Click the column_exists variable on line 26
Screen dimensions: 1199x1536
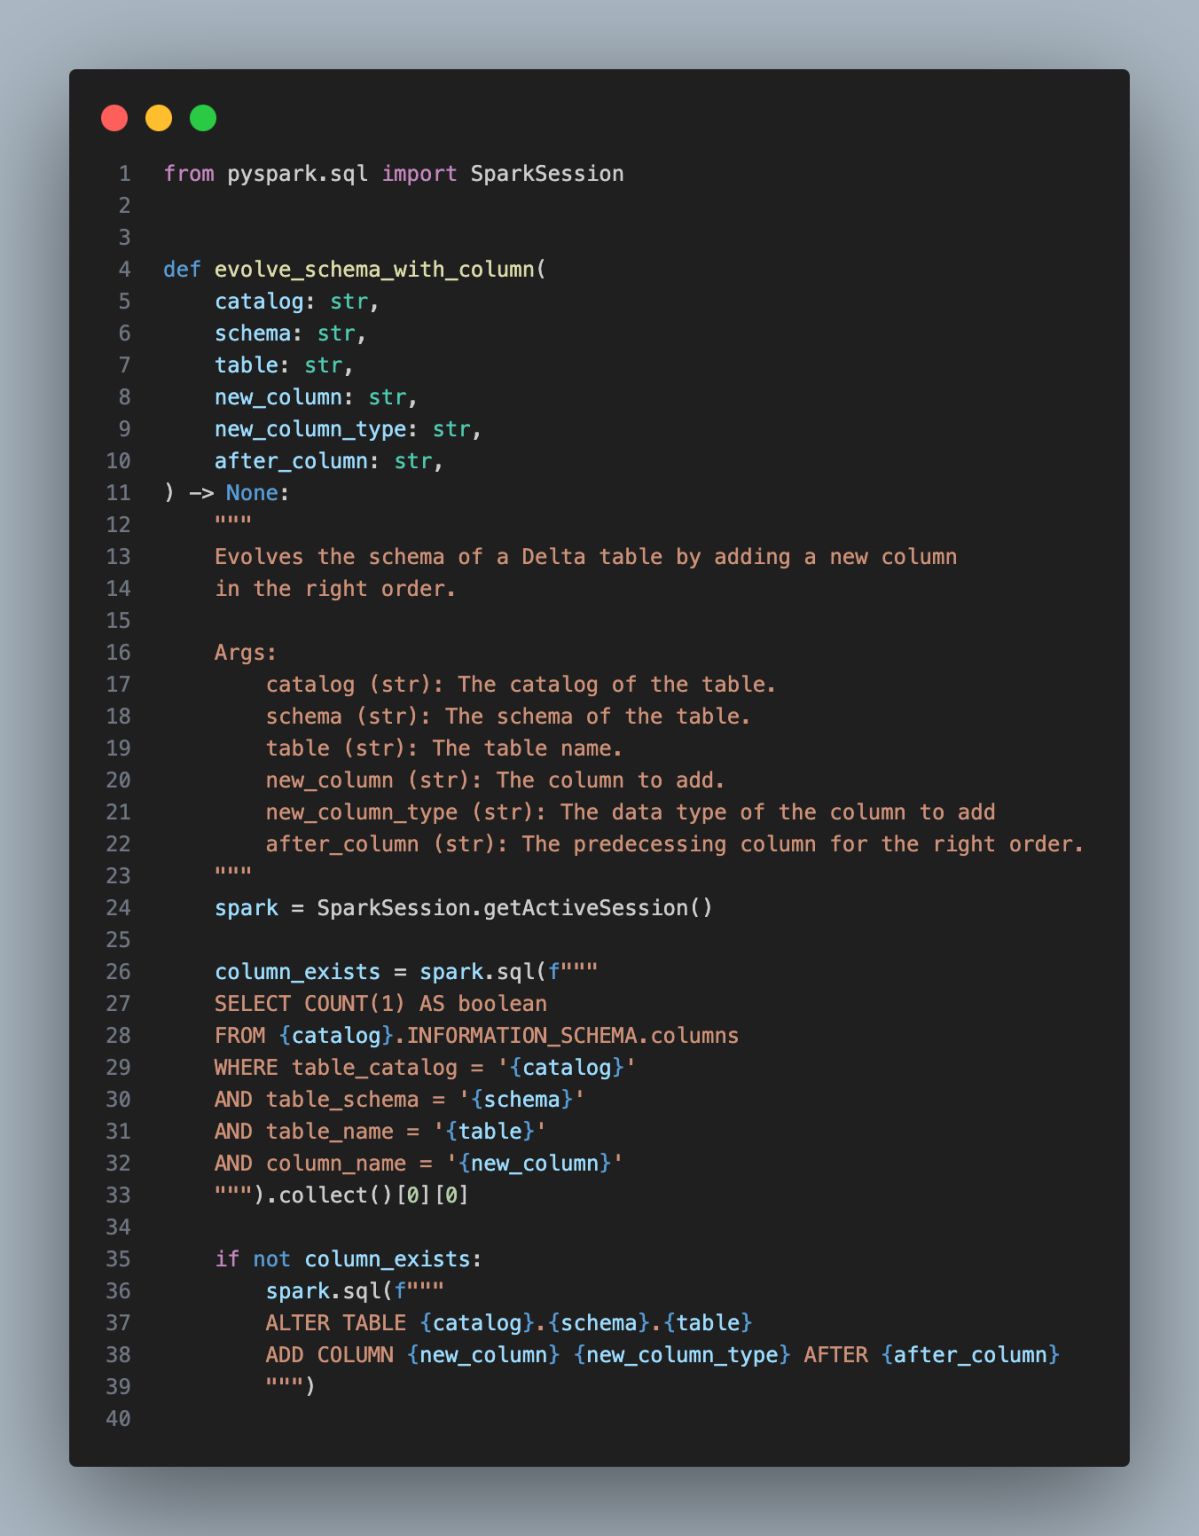297,972
